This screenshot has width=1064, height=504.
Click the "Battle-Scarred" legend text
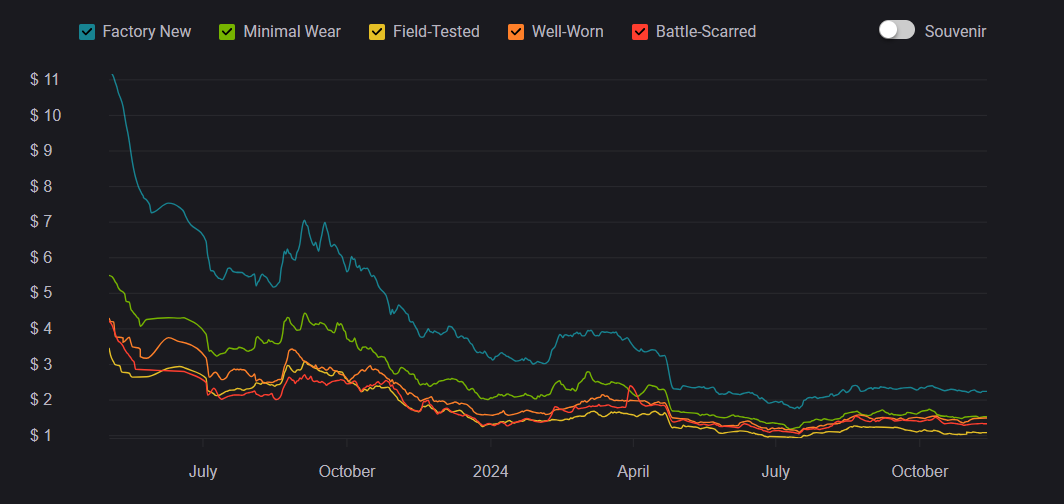click(x=706, y=32)
